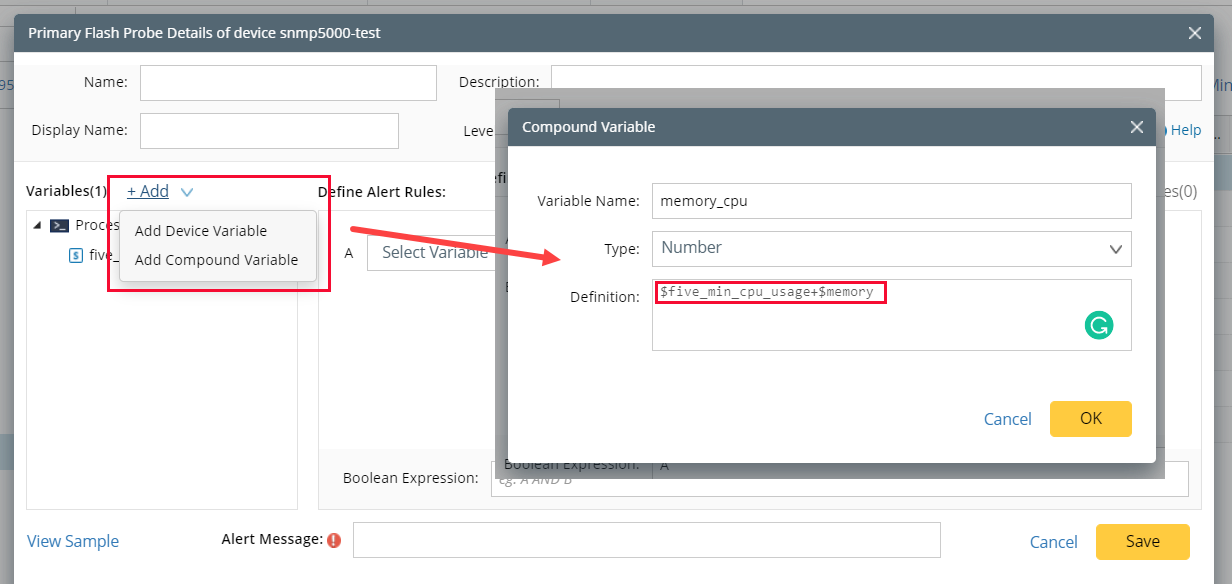Click the Process terminal icon in variables tree

tap(60, 225)
